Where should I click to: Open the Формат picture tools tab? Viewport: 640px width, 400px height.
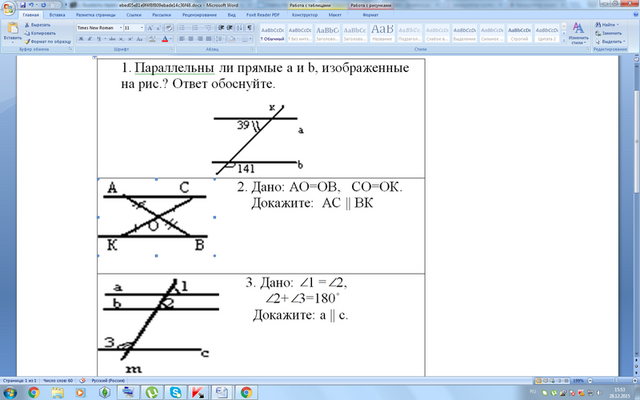click(x=370, y=15)
